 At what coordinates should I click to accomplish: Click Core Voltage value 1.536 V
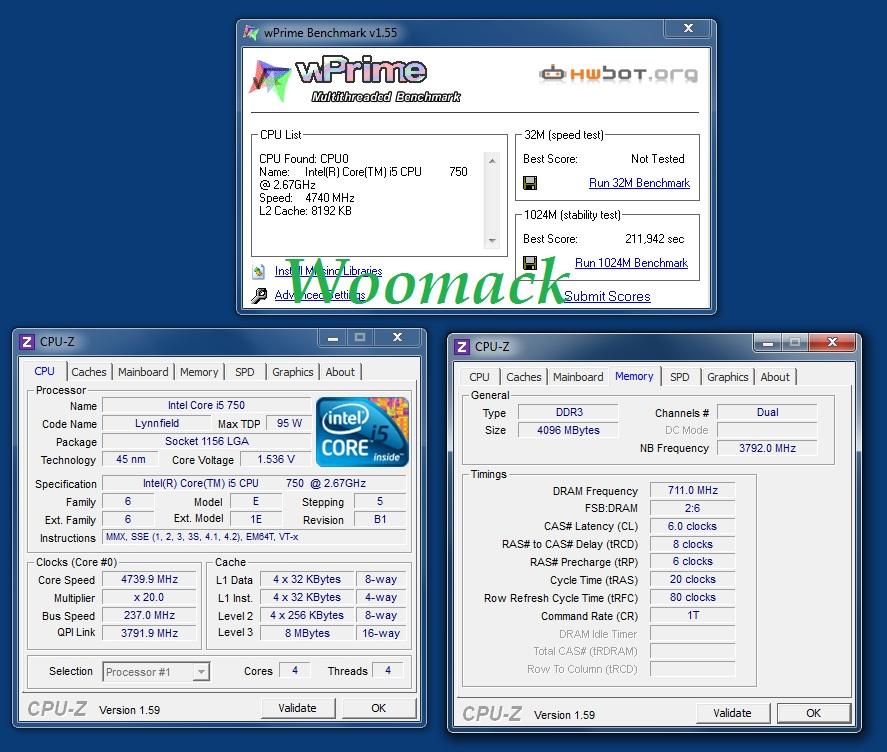click(x=276, y=459)
